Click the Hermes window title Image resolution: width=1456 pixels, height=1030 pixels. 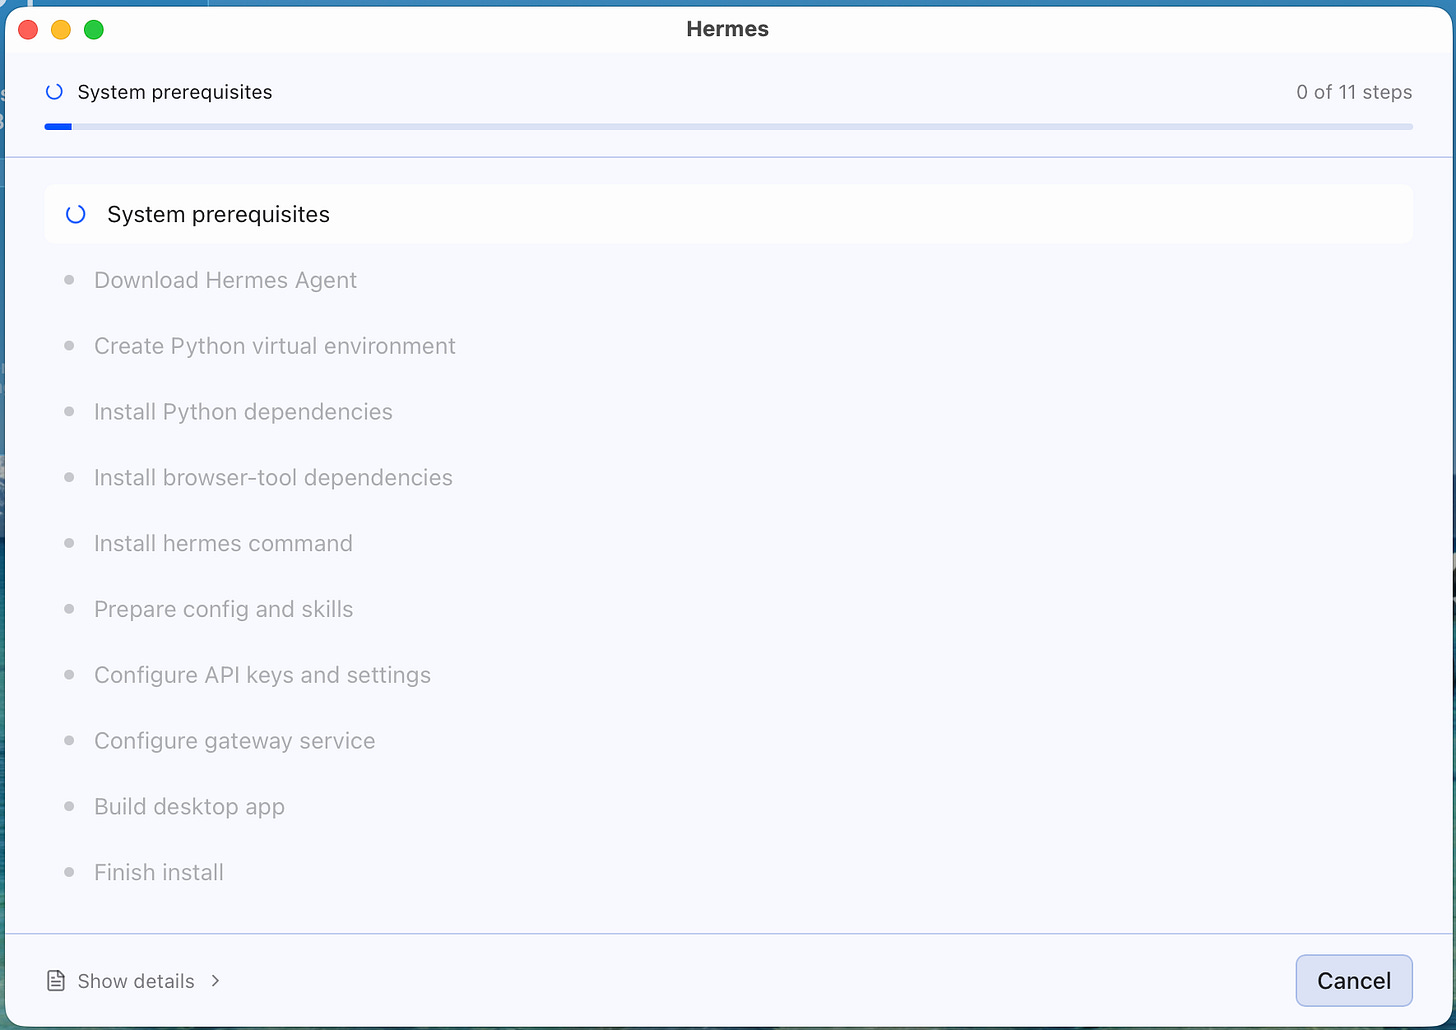coord(728,29)
